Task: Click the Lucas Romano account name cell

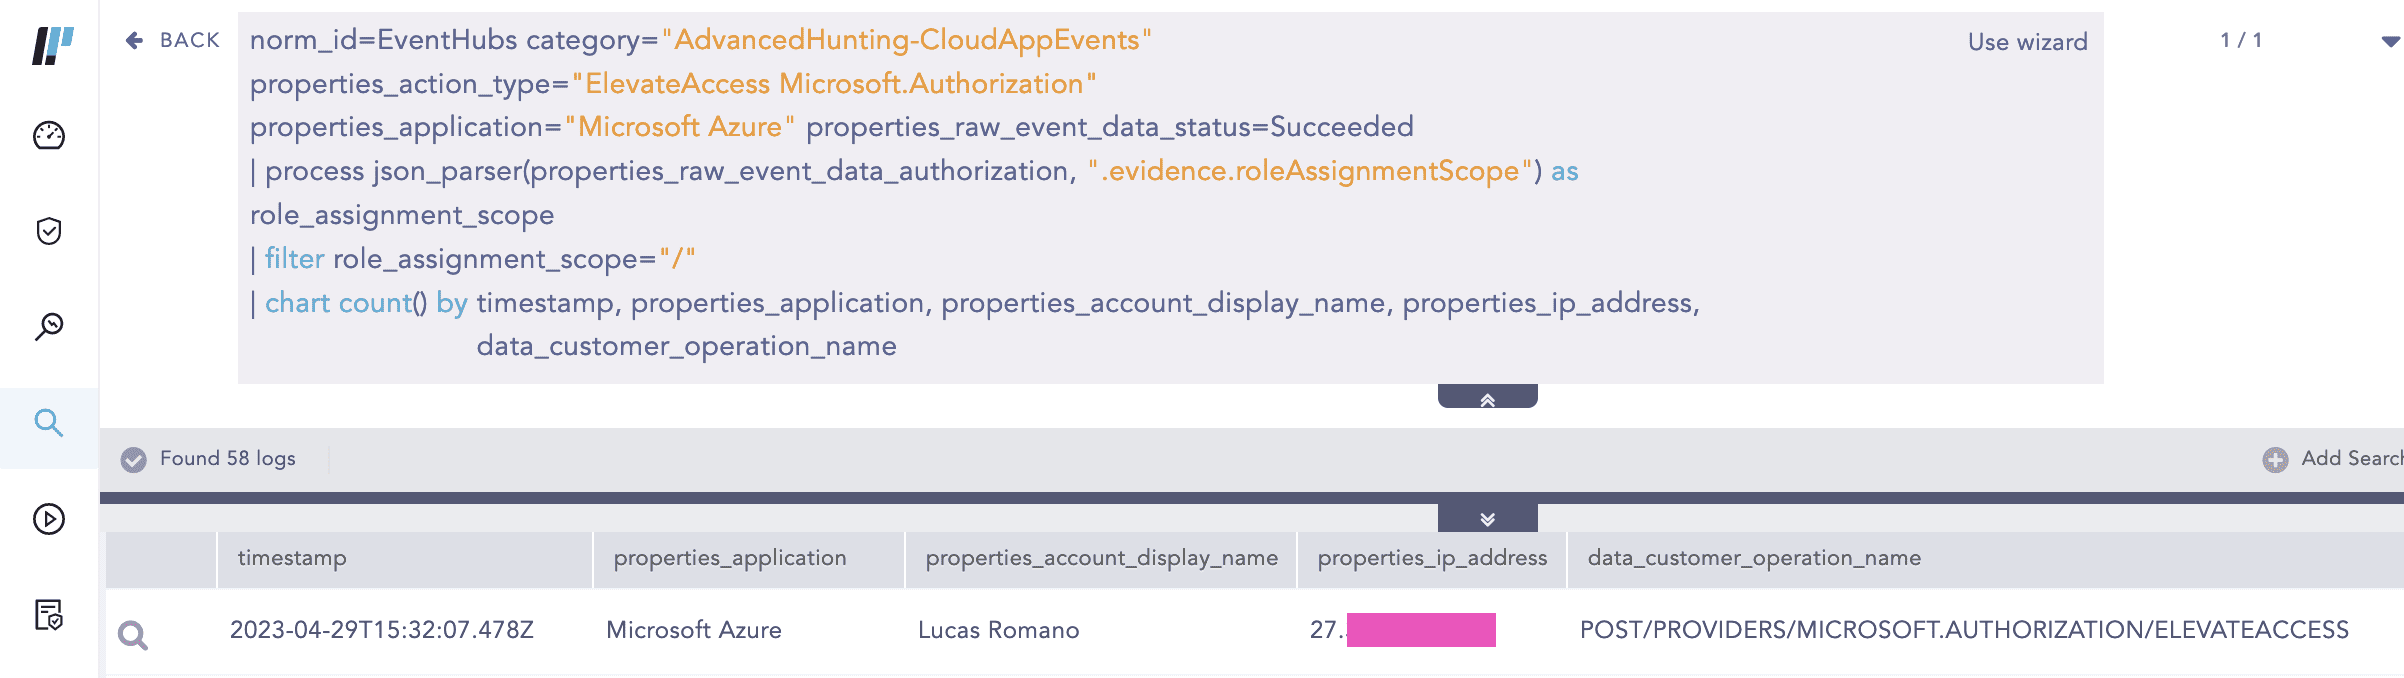Action: (x=998, y=630)
